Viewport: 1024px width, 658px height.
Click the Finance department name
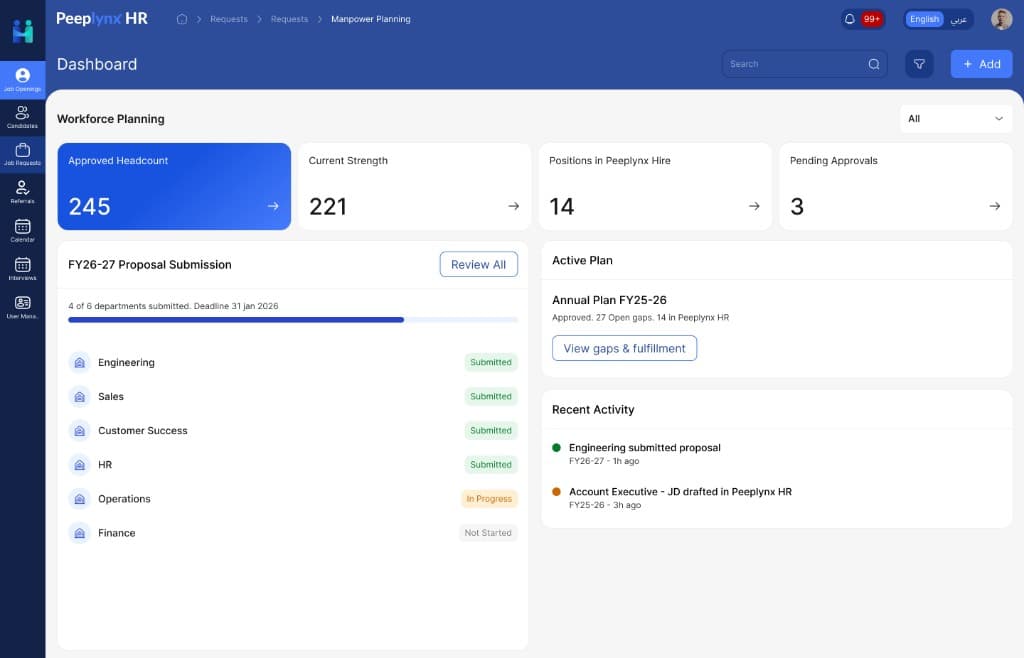pos(116,533)
